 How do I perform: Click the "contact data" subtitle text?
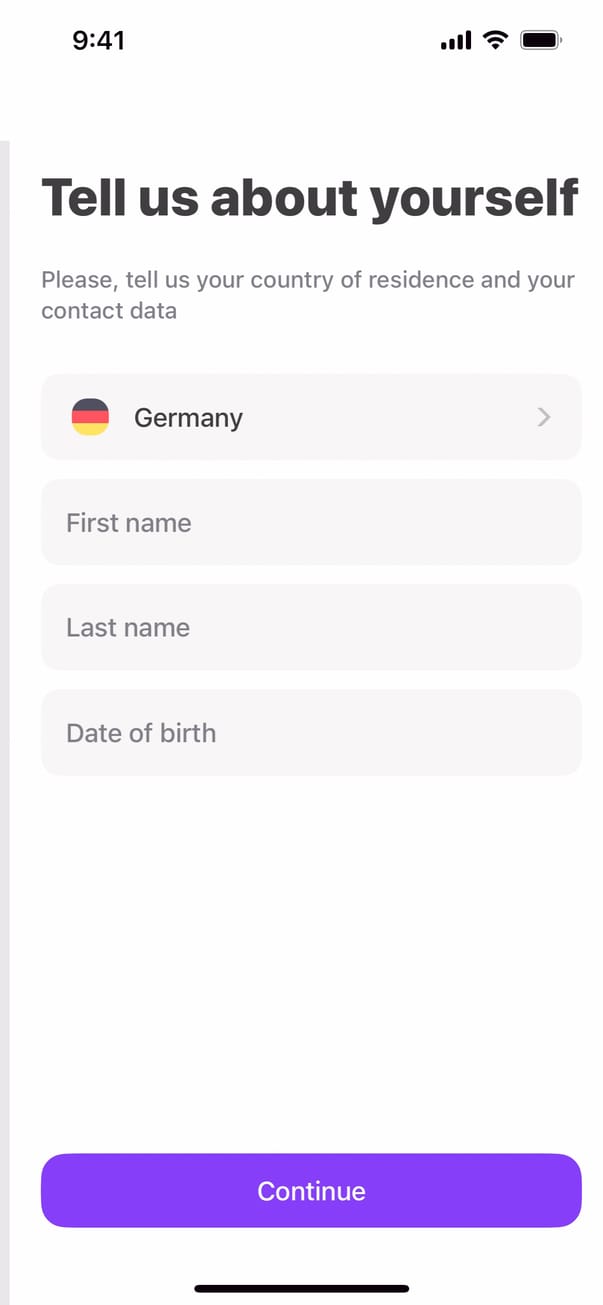pyautogui.click(x=109, y=310)
